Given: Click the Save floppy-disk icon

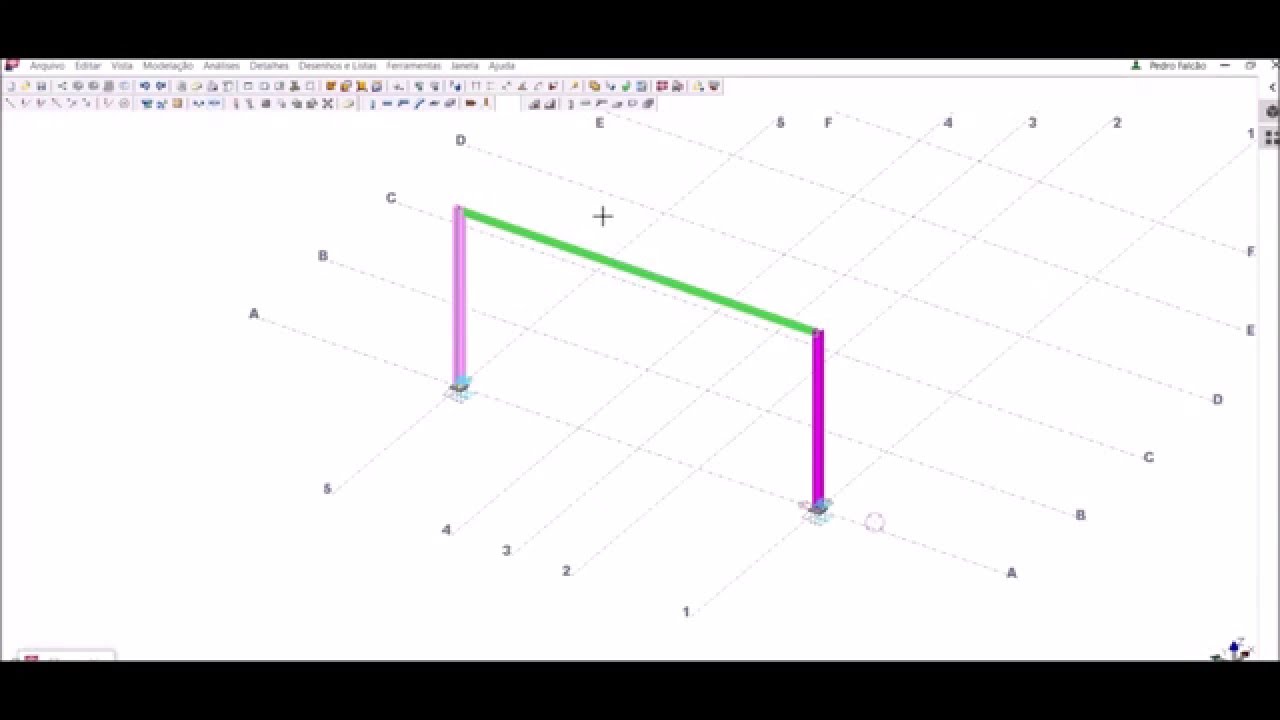Looking at the screenshot, I should coord(41,87).
